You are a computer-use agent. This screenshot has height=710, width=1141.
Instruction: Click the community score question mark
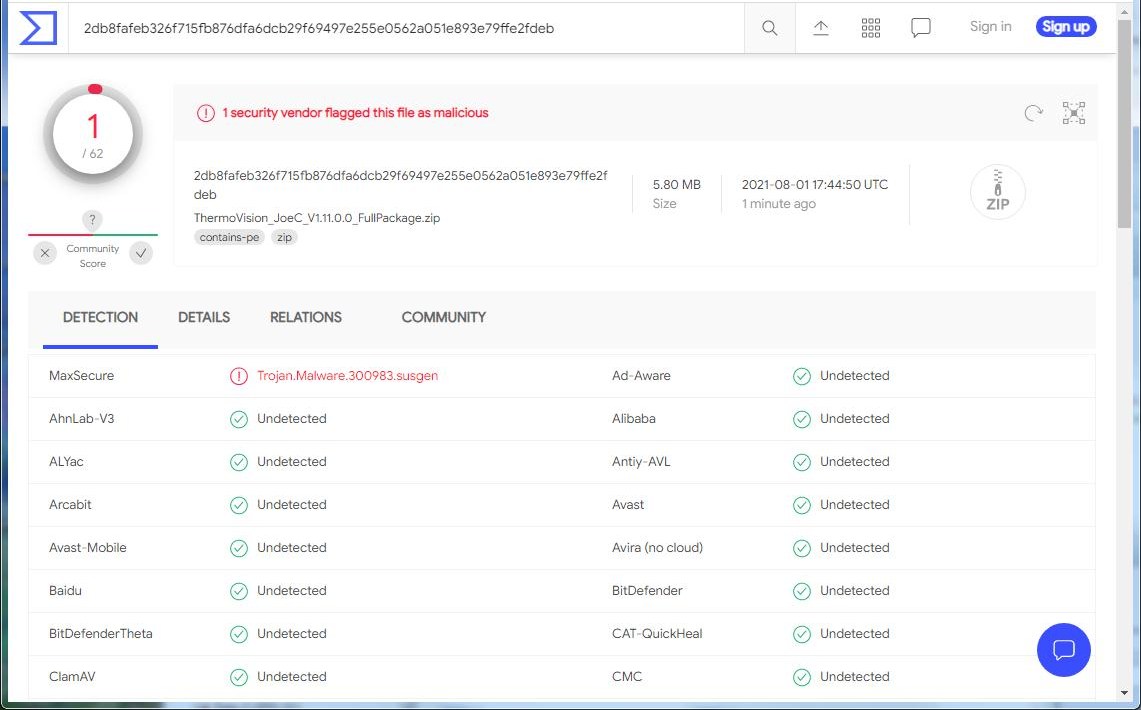[93, 220]
